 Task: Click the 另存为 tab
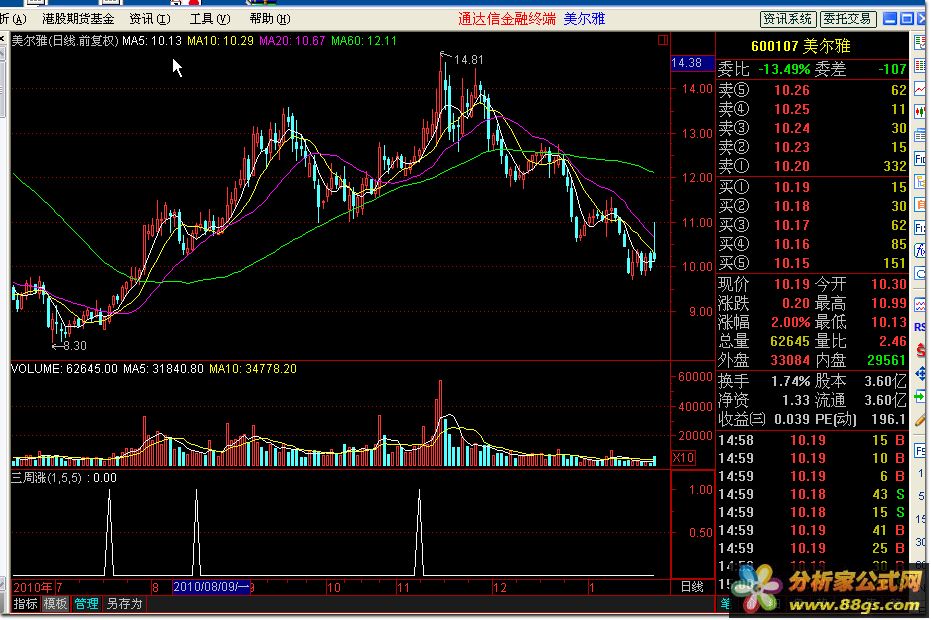point(124,604)
